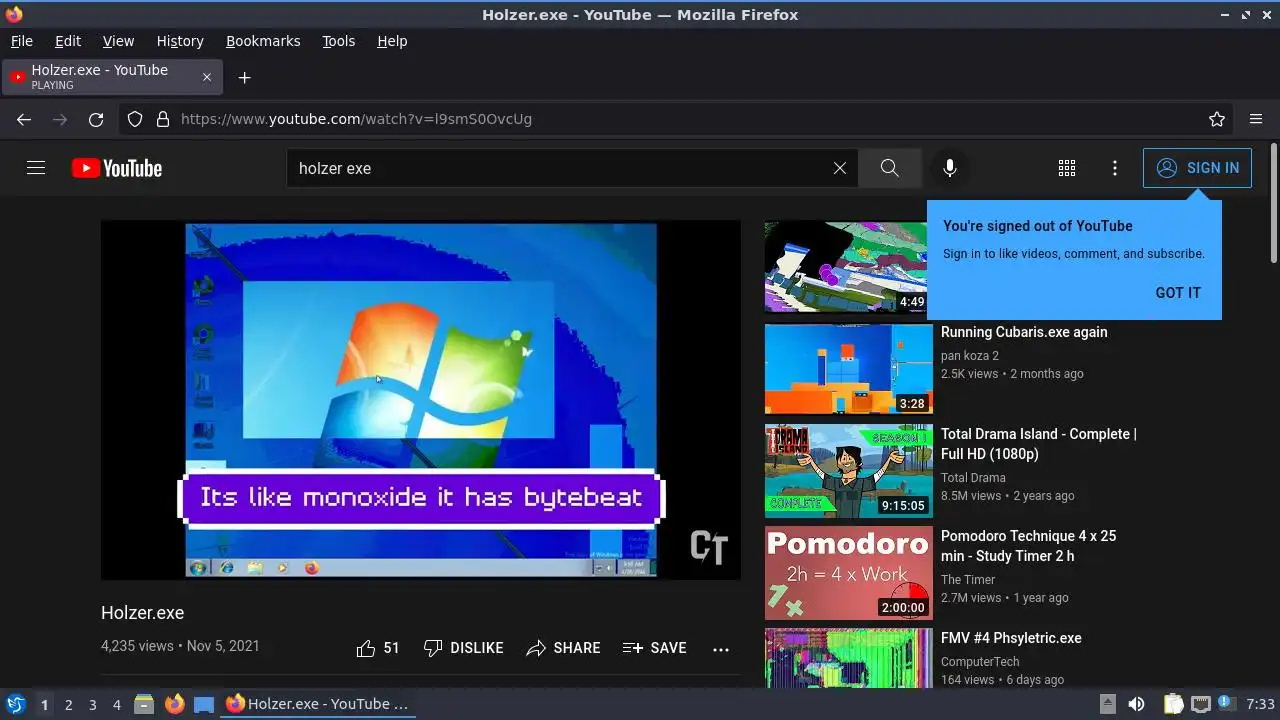
Task: Open the Bookmarks menu
Action: (263, 41)
